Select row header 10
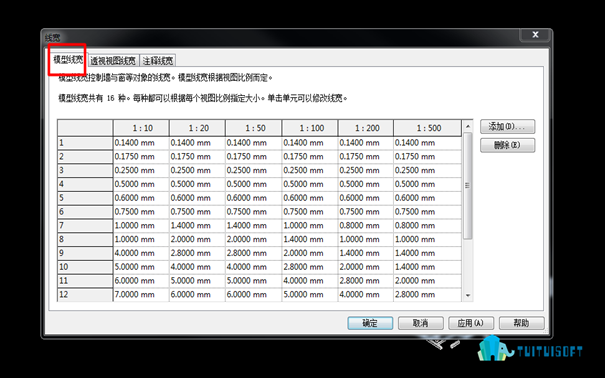This screenshot has height=378, width=605. click(85, 267)
